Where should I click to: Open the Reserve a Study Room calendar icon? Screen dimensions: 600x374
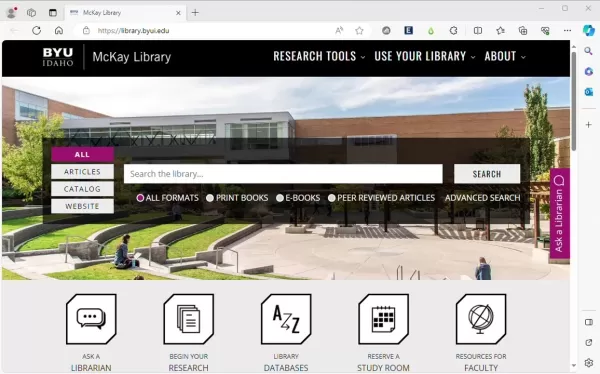click(383, 319)
